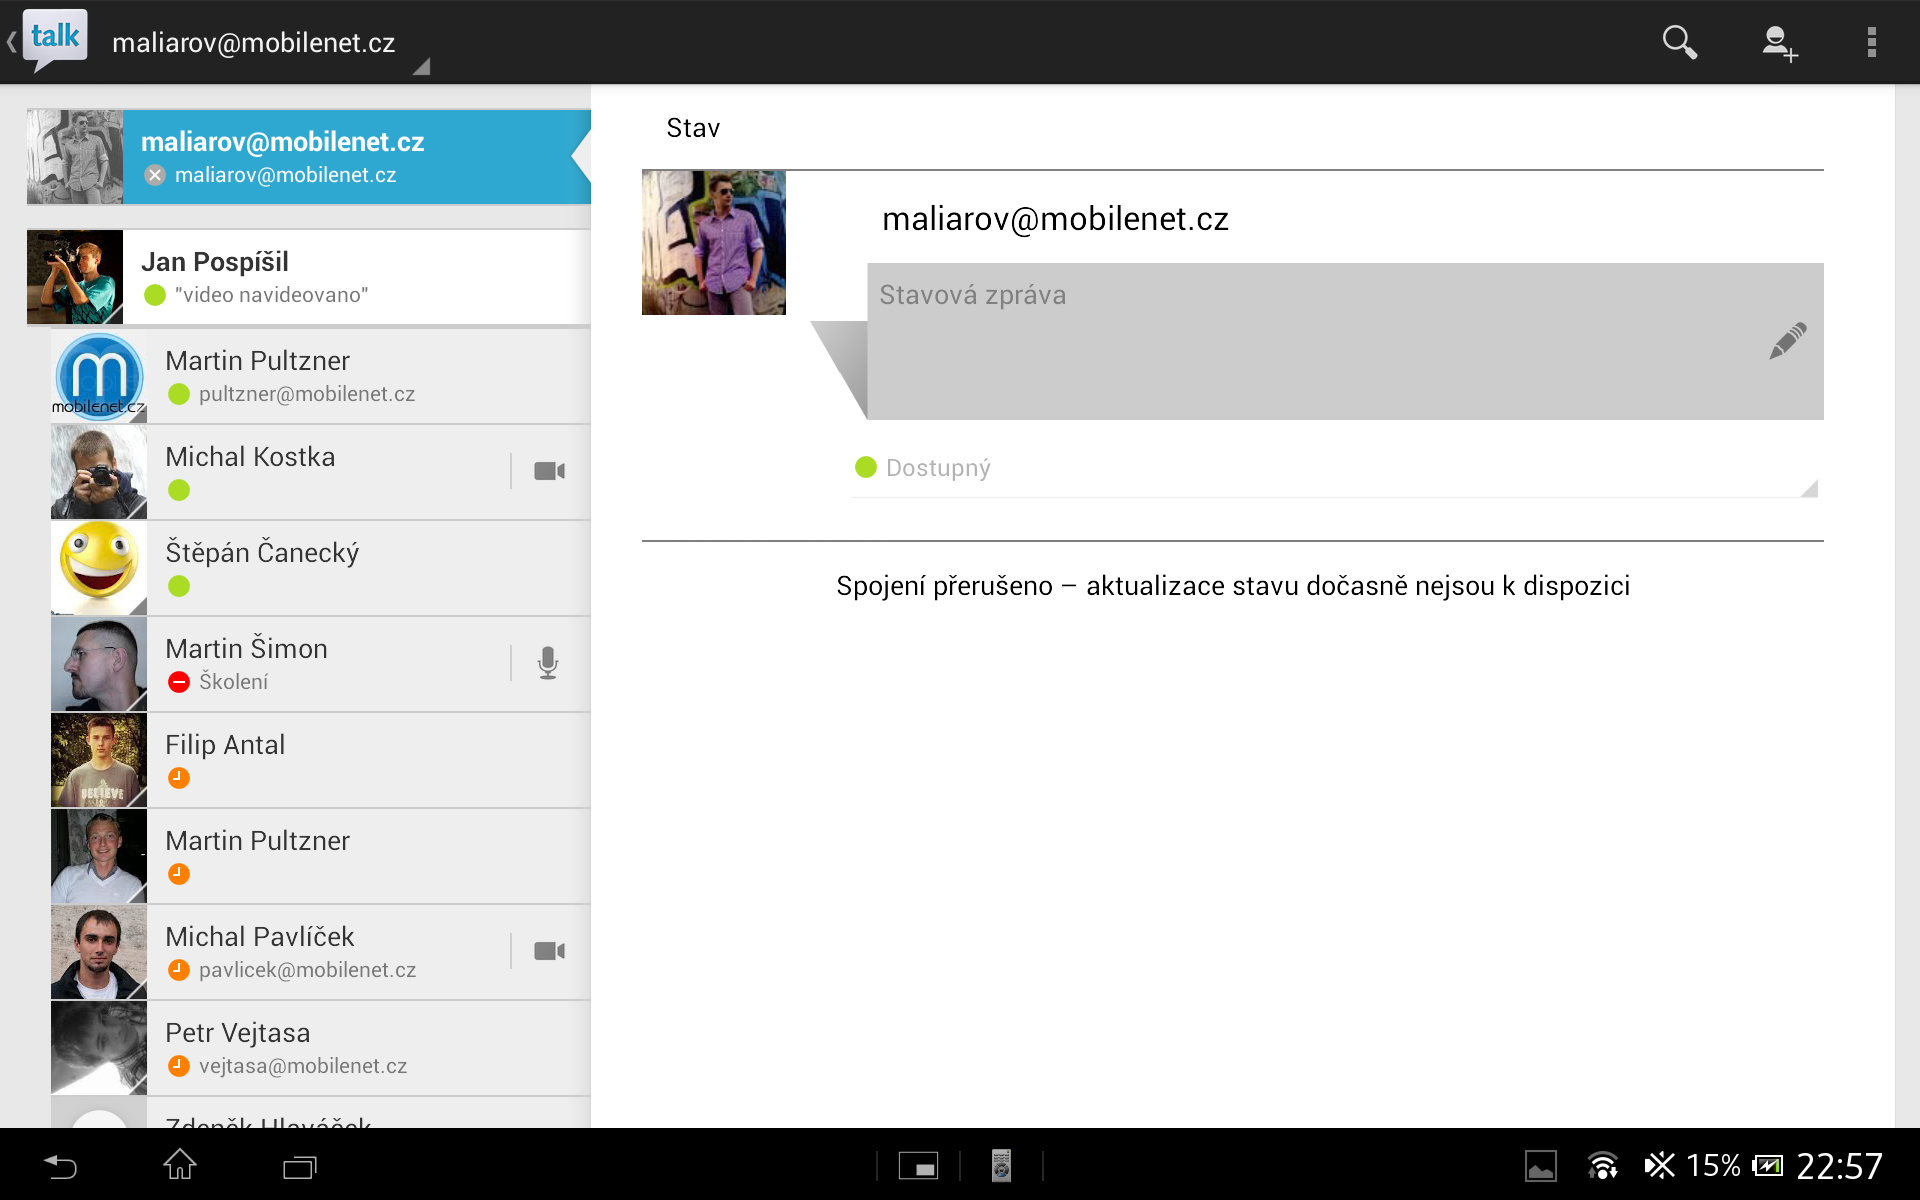Viewport: 1920px width, 1200px height.
Task: Select contact Petr Vejtasa
Action: click(300, 1046)
